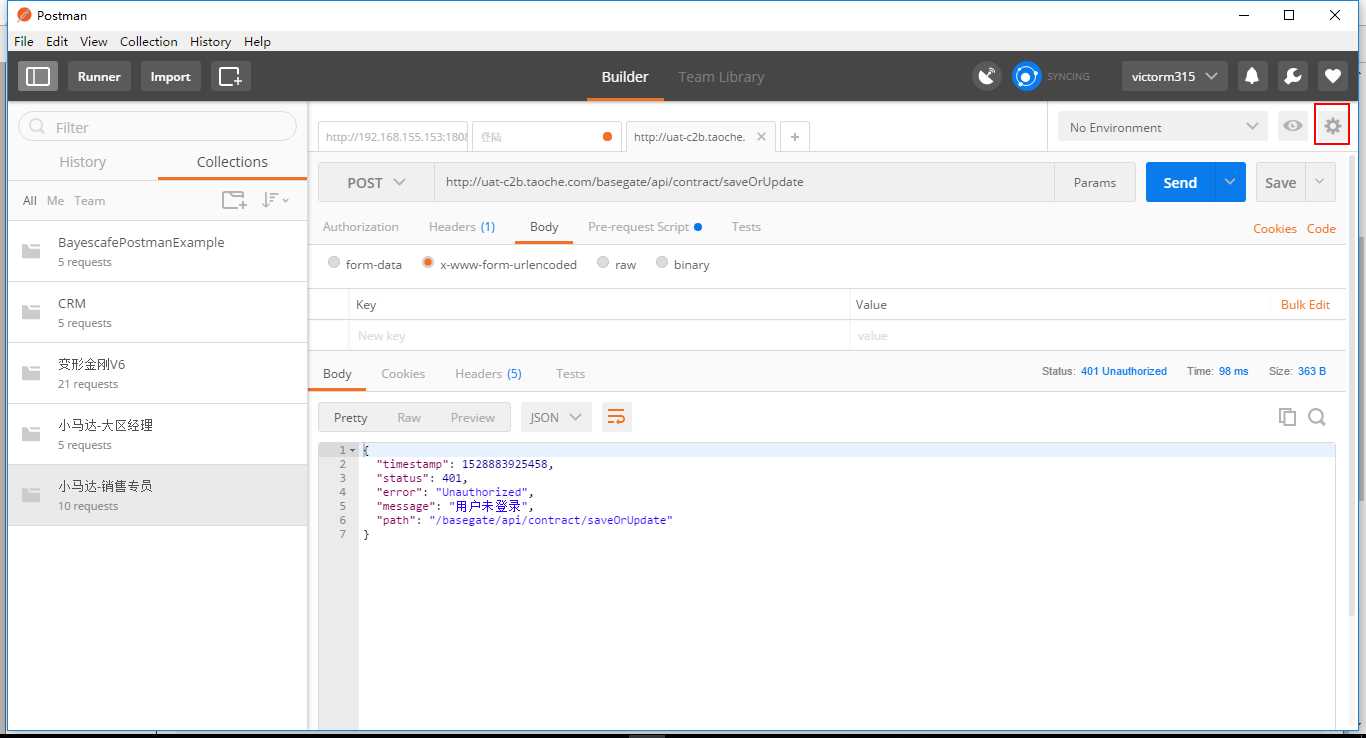
Task: Open the victorm315 account dropdown
Action: pyautogui.click(x=1175, y=76)
